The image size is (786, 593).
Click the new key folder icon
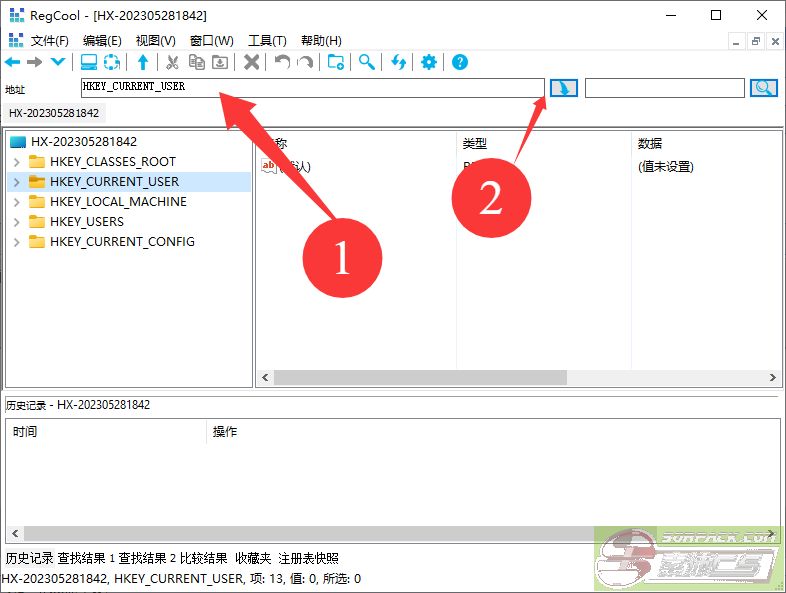(336, 62)
